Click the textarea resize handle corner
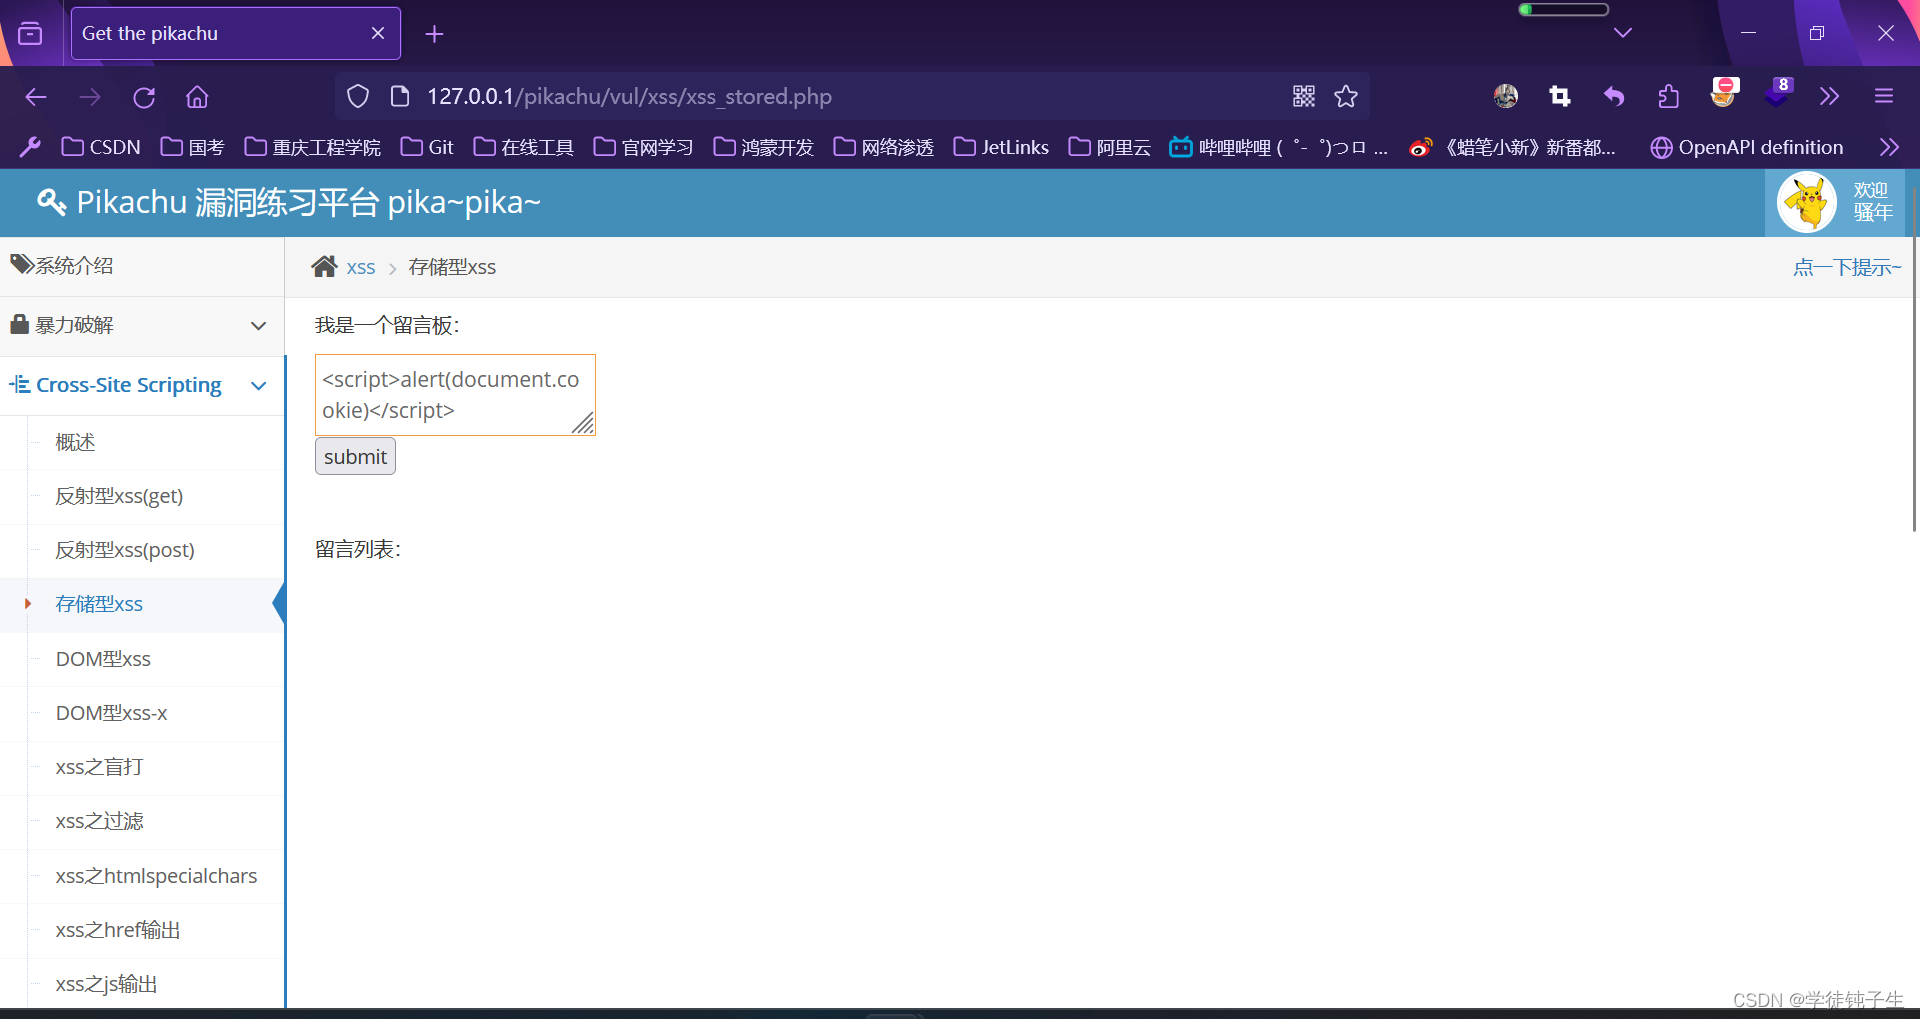 click(x=584, y=424)
